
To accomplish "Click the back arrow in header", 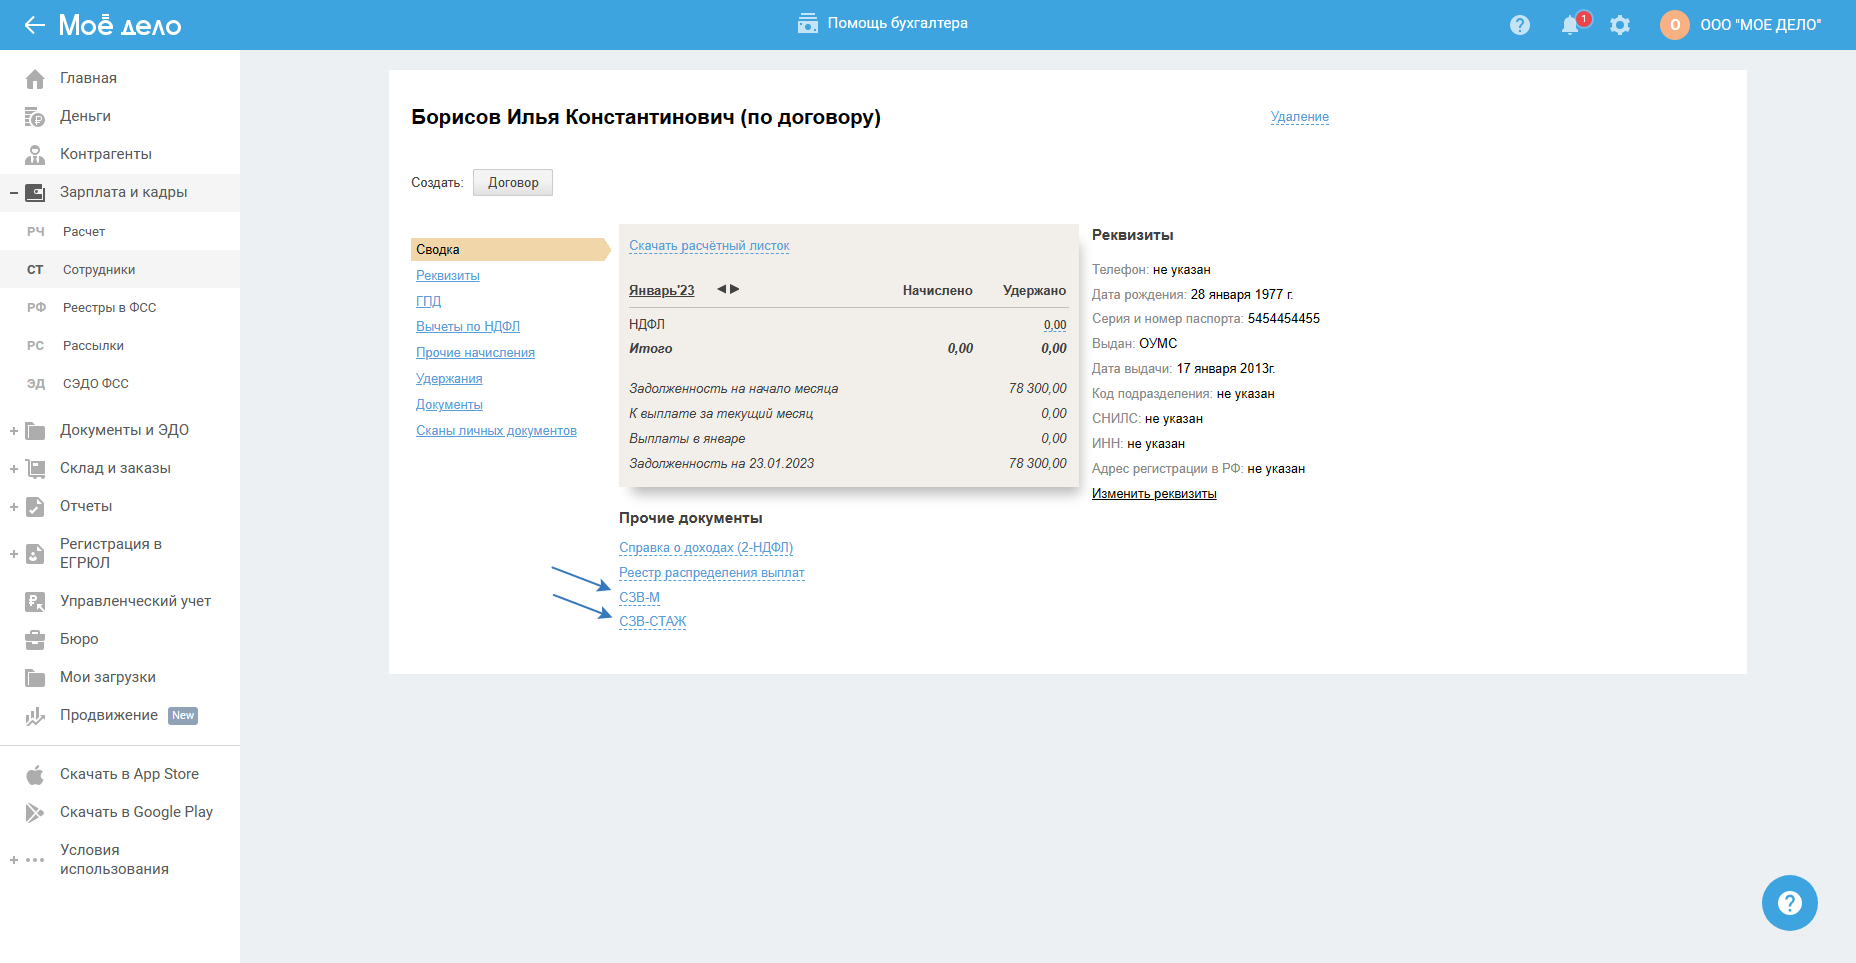I will (x=35, y=25).
